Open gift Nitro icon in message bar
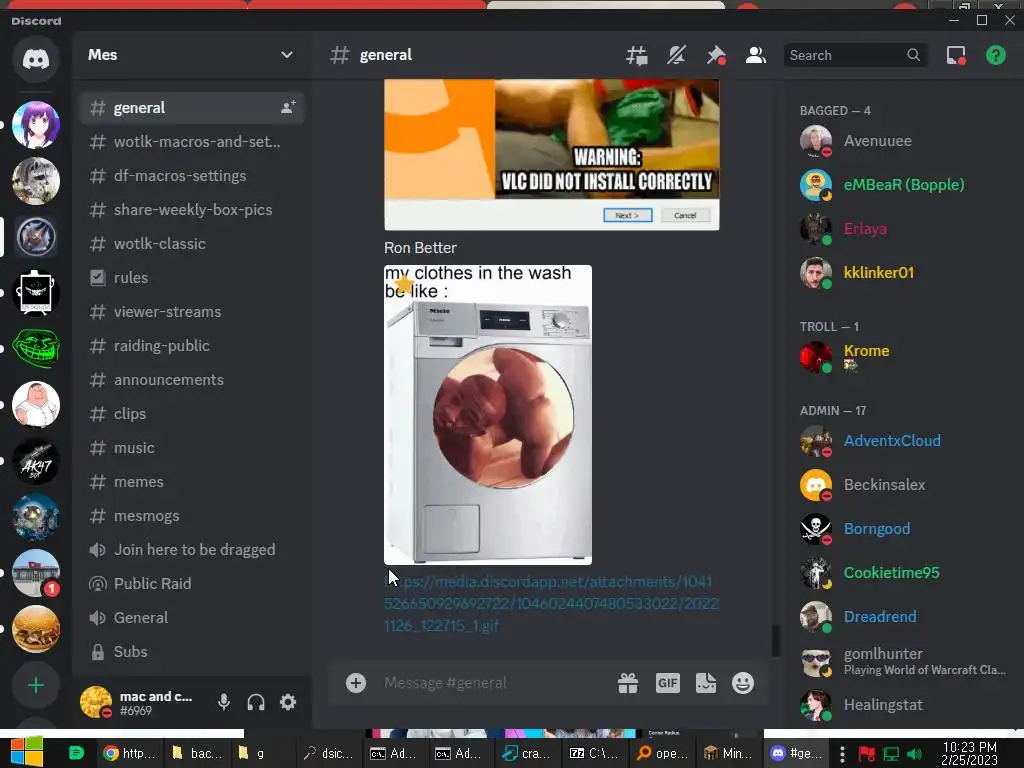 (628, 683)
